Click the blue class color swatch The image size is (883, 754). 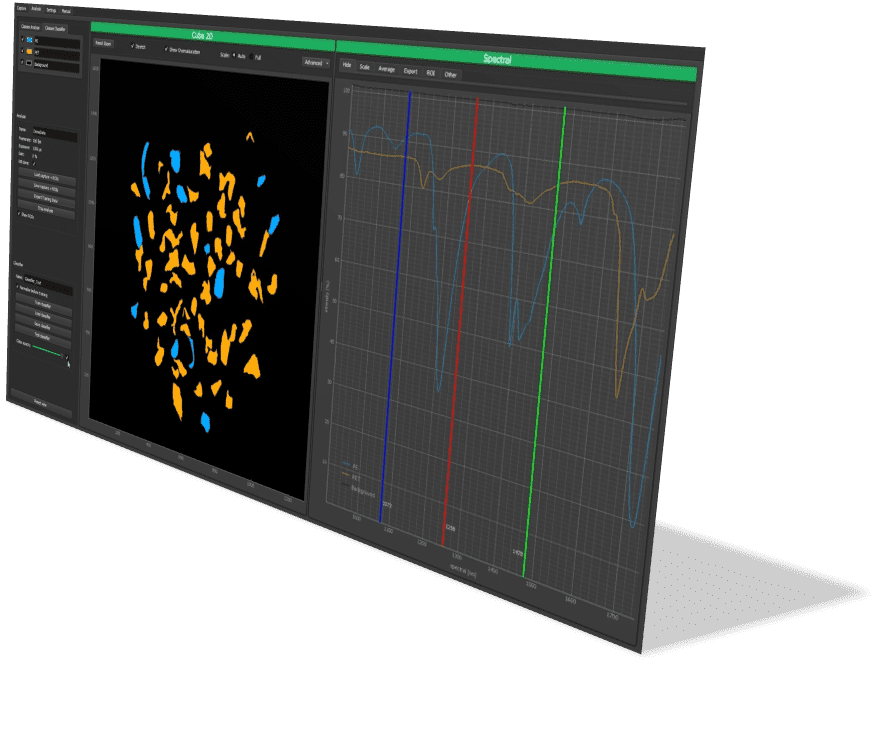(x=29, y=42)
